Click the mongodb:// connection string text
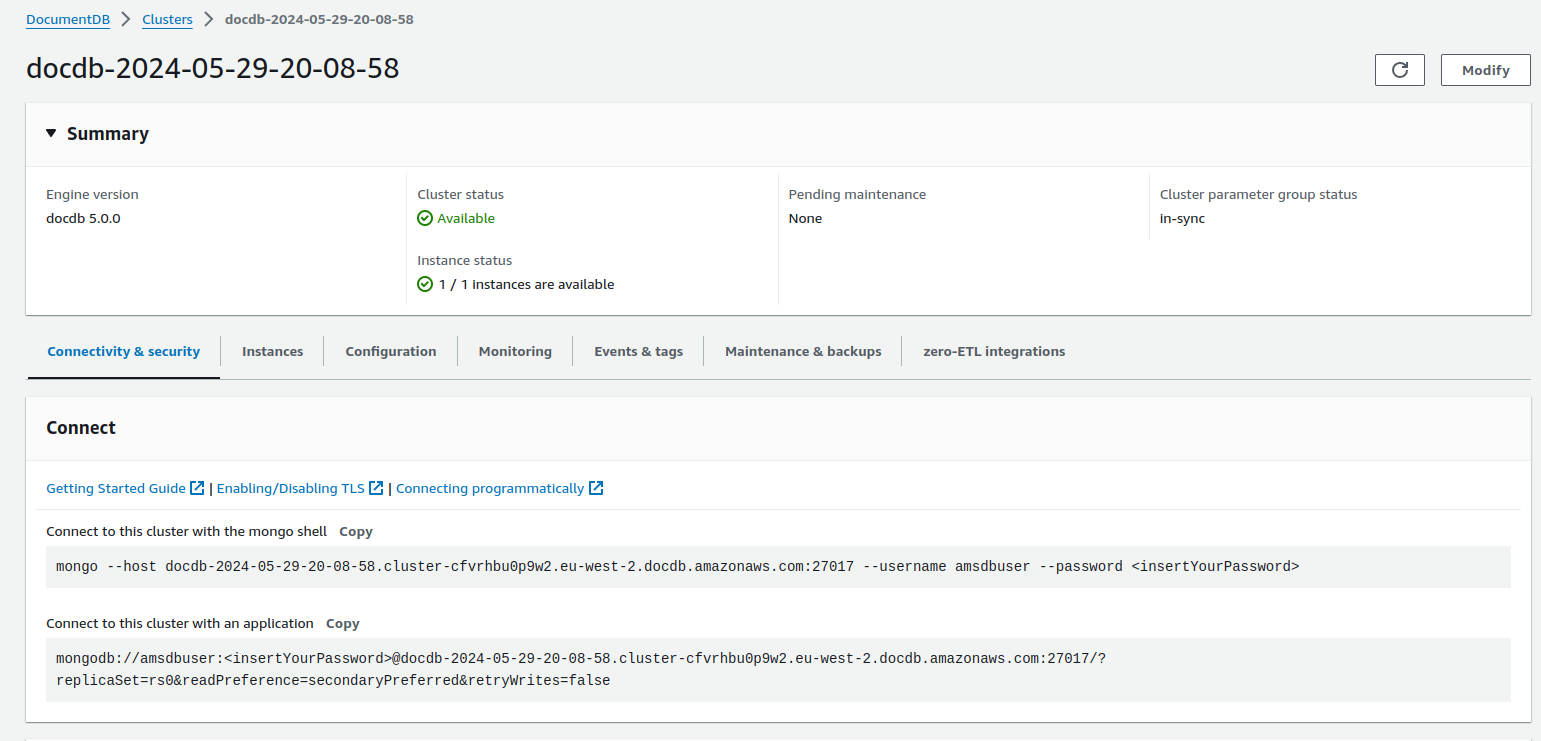1541x741 pixels. point(580,669)
